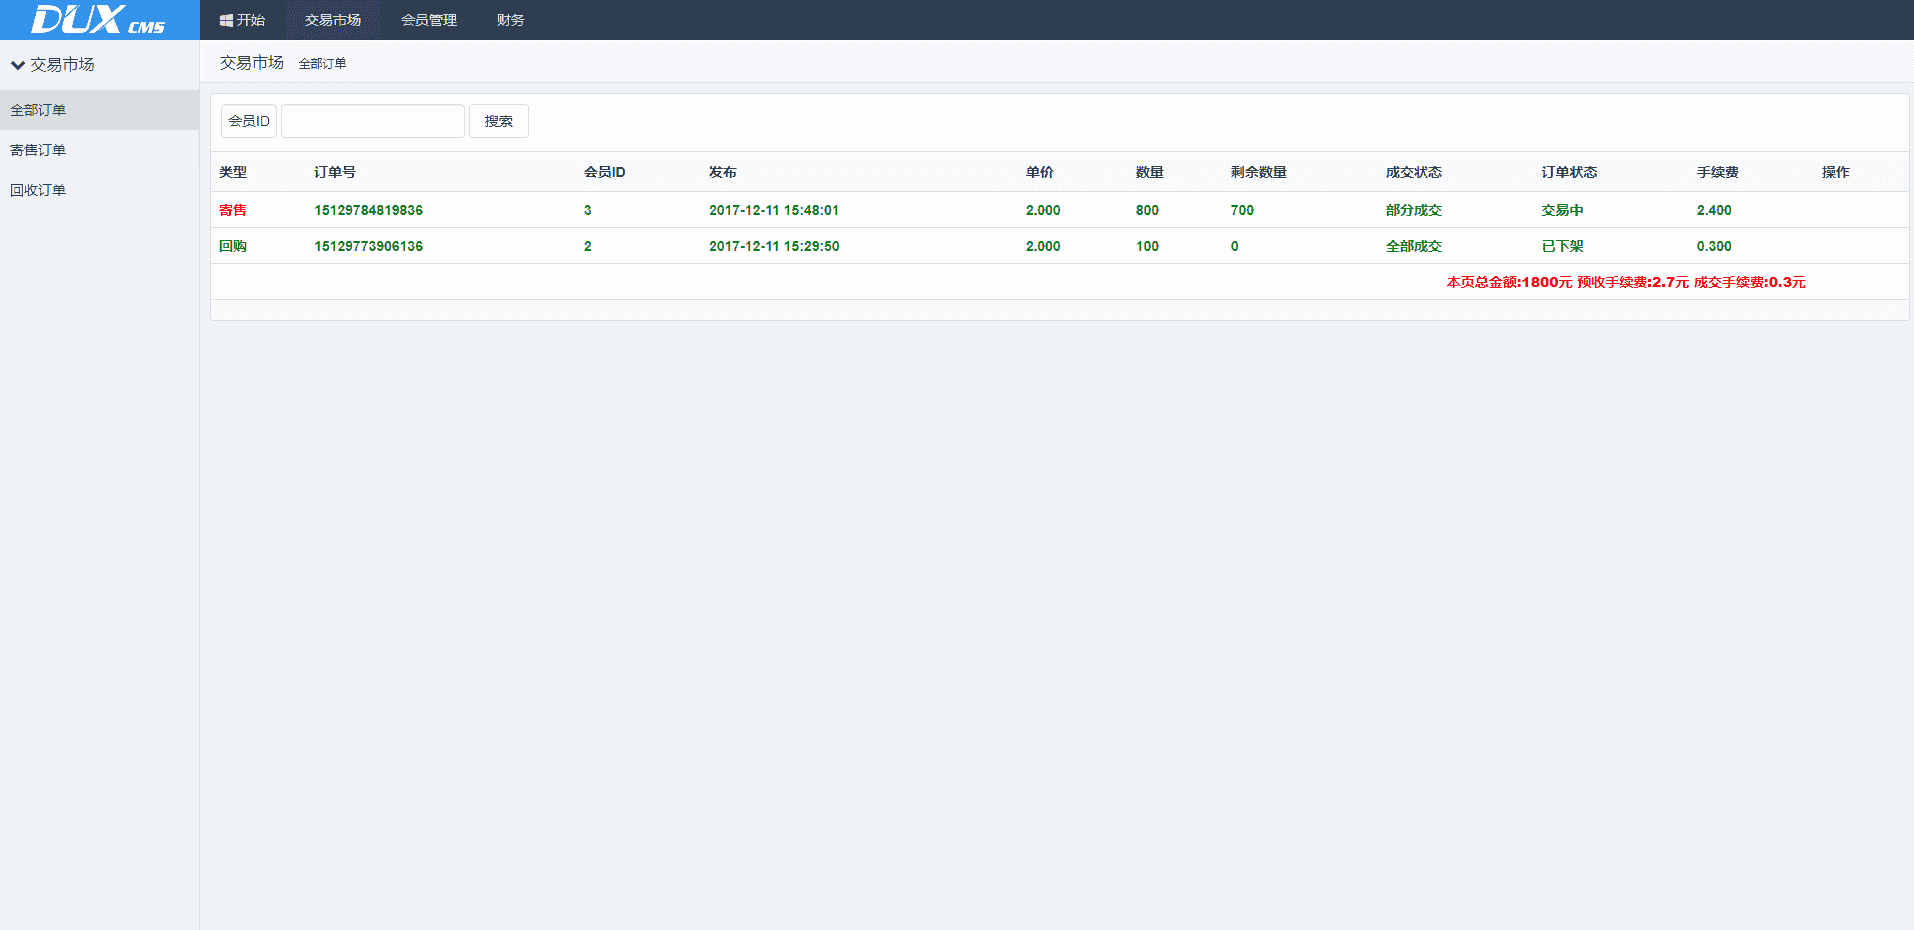
Task: Click the 发布 column header
Action: coord(723,172)
